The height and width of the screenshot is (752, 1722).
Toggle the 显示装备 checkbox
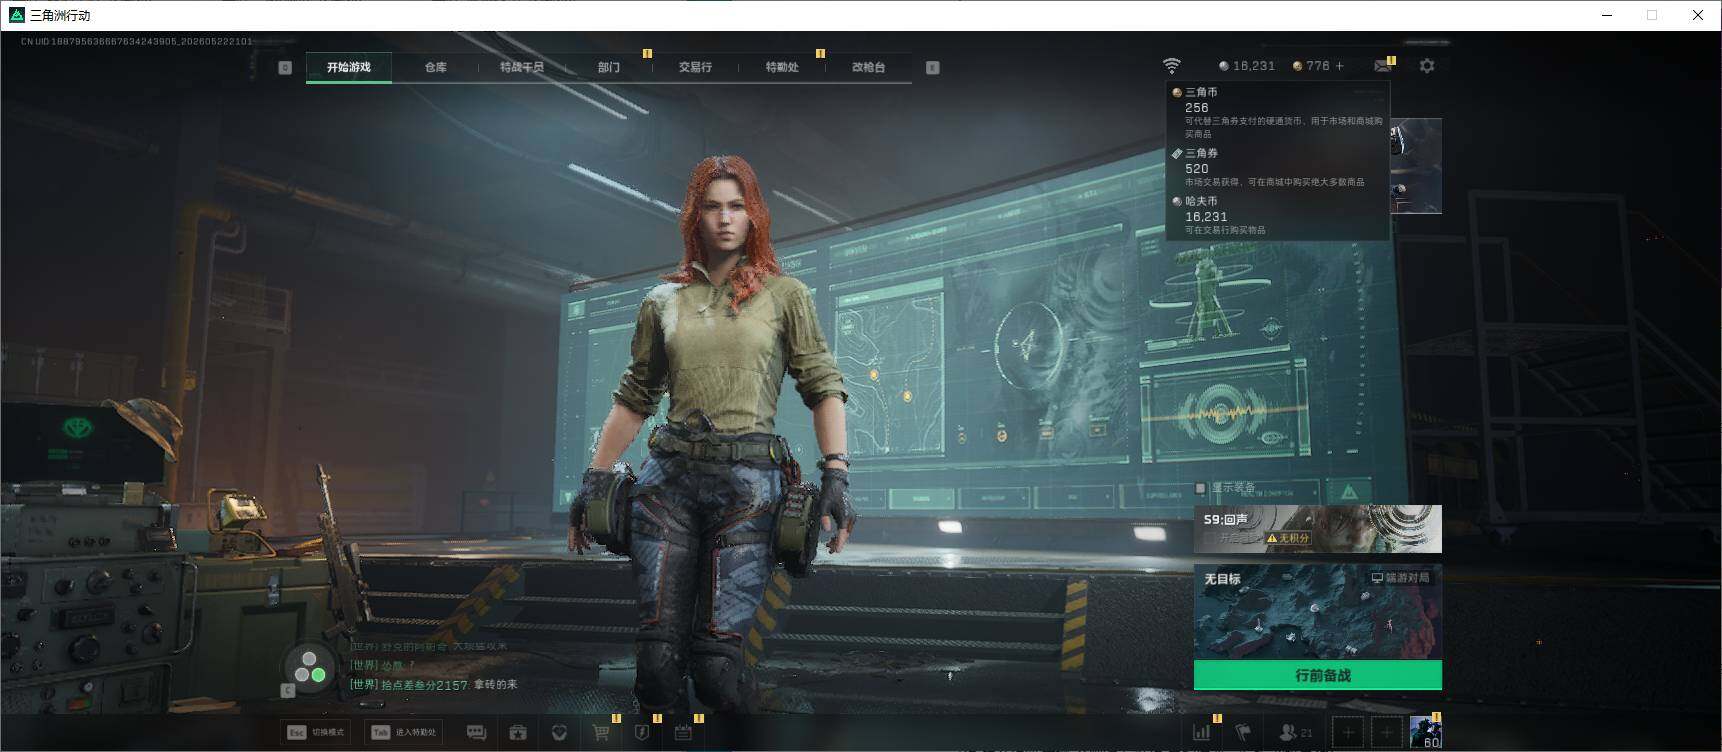click(x=1201, y=488)
